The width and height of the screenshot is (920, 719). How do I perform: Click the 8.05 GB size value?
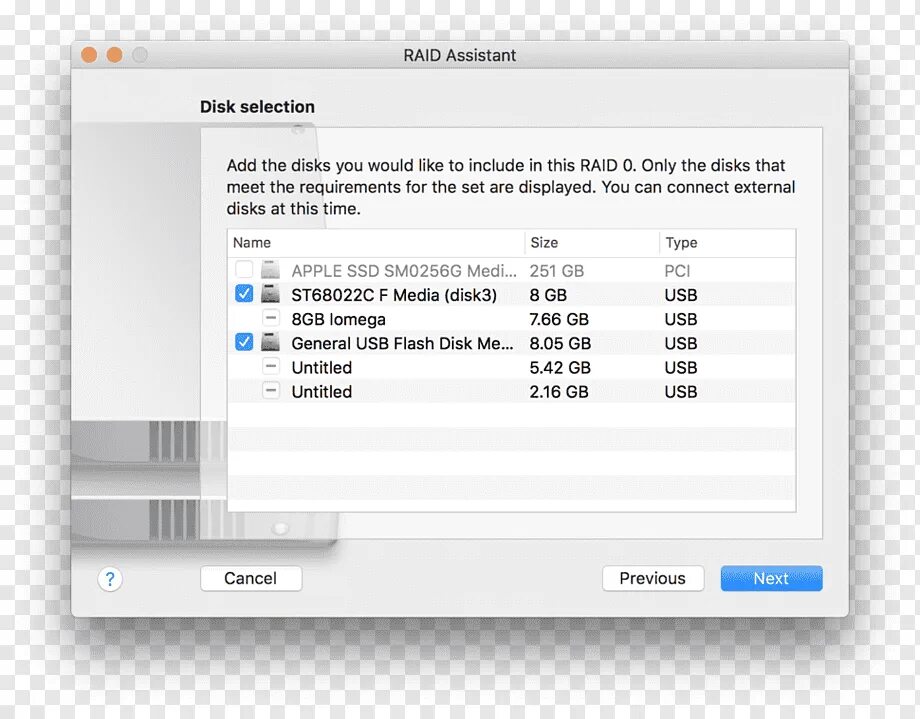560,343
